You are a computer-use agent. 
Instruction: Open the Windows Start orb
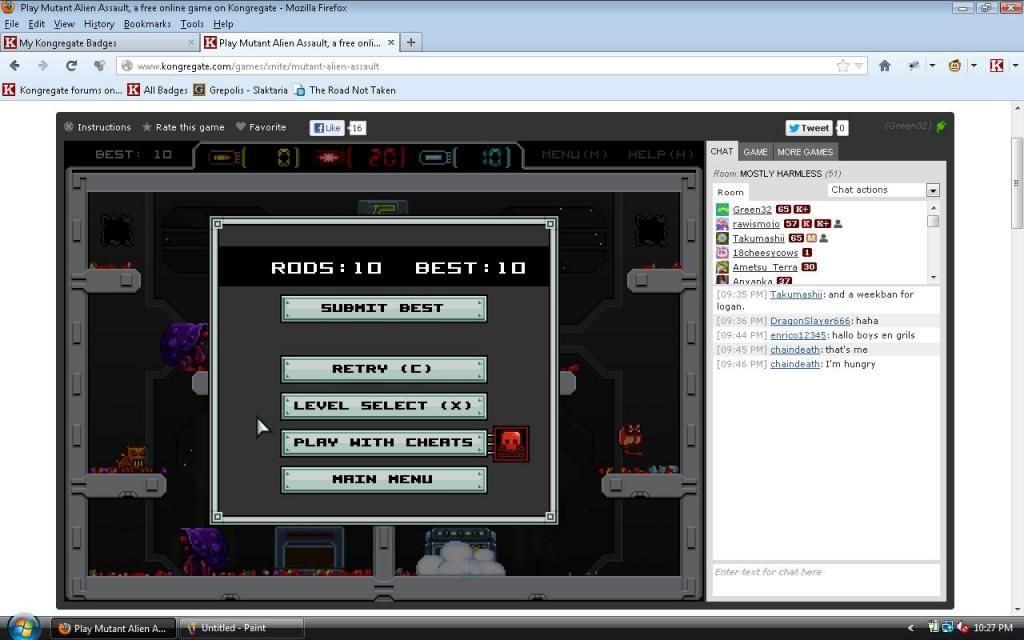point(24,628)
